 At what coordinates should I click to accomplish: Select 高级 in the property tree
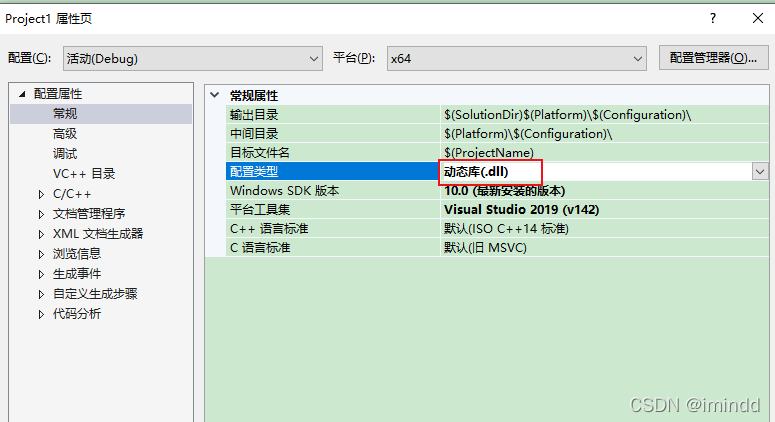[65, 133]
